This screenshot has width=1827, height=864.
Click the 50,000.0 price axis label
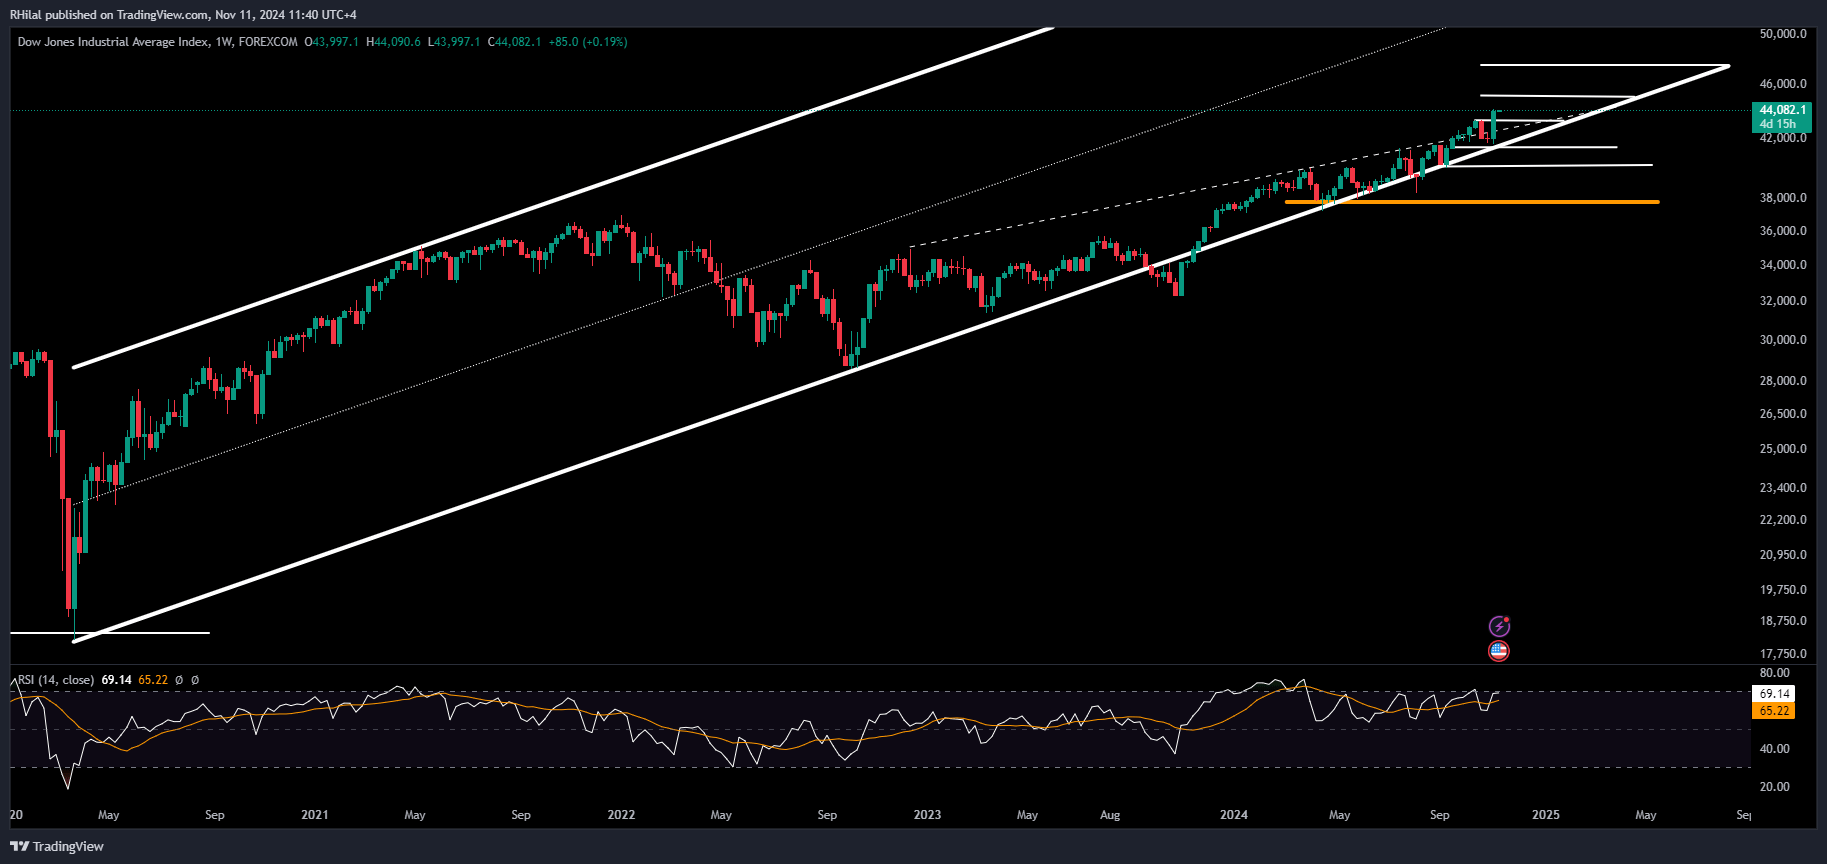coord(1782,34)
